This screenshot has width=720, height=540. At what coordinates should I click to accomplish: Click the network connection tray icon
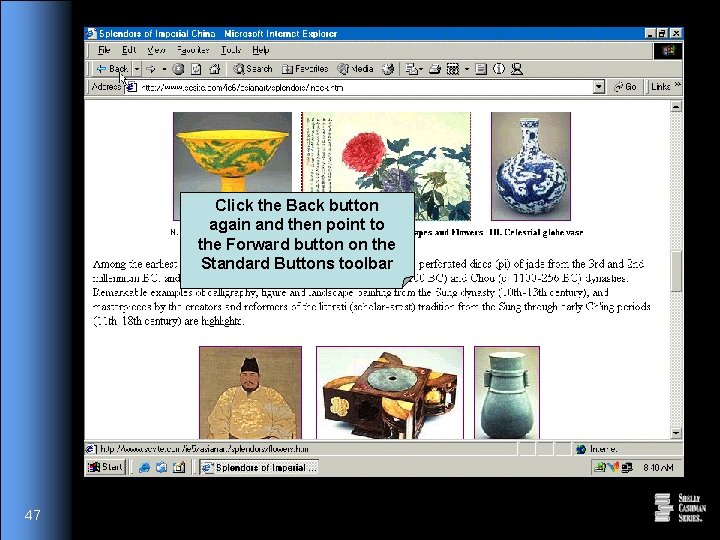pyautogui.click(x=627, y=467)
